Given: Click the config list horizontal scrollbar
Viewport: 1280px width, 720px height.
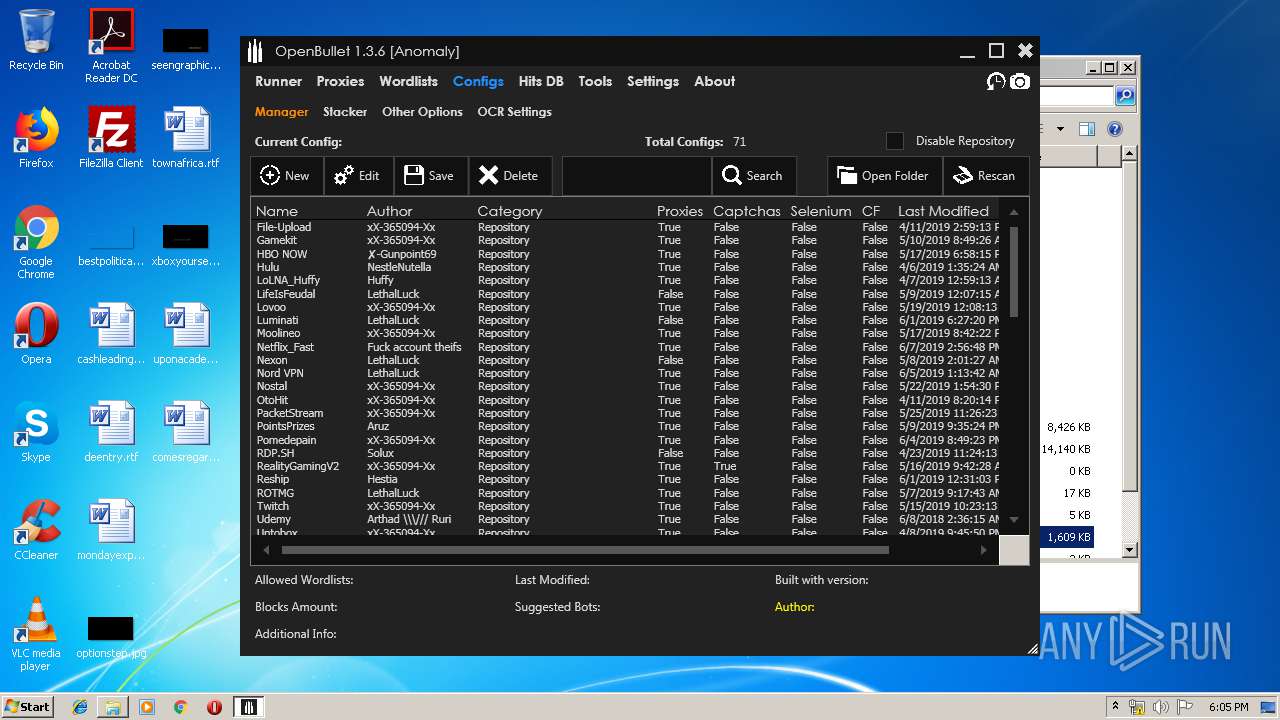Looking at the screenshot, I should click(585, 549).
